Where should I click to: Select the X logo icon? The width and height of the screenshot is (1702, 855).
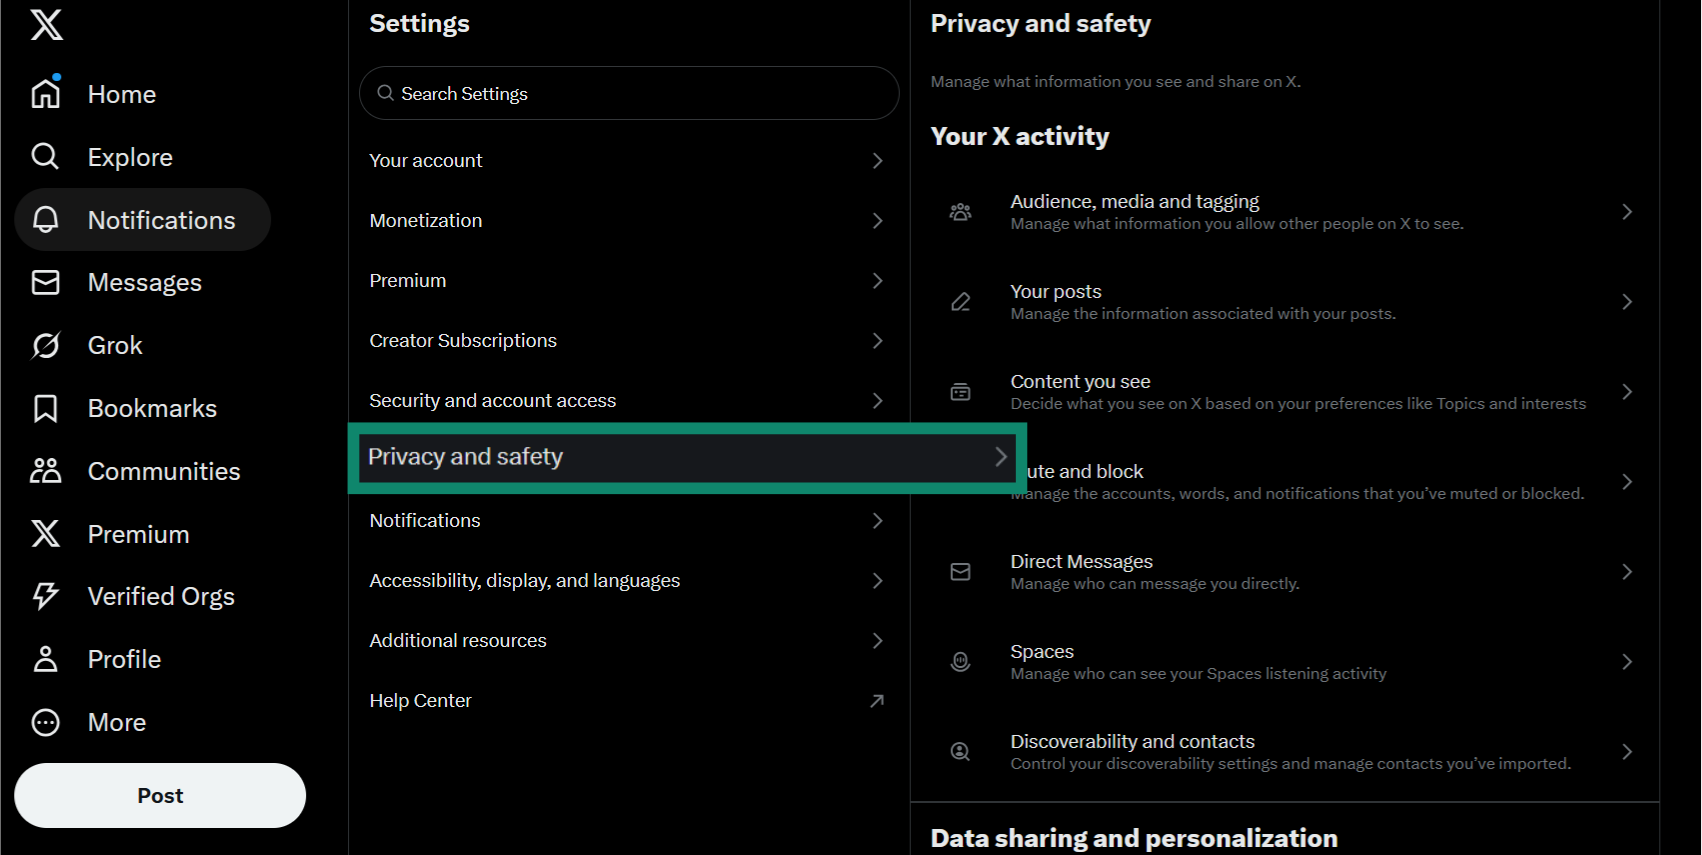pyautogui.click(x=45, y=25)
